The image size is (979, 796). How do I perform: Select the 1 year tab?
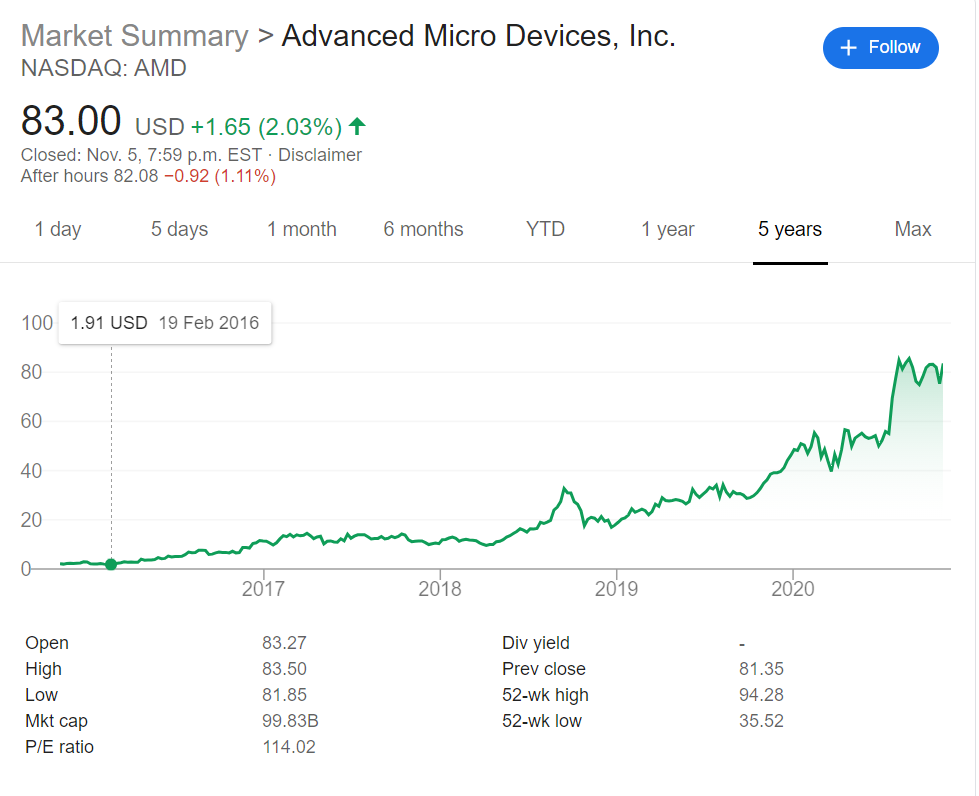[668, 229]
